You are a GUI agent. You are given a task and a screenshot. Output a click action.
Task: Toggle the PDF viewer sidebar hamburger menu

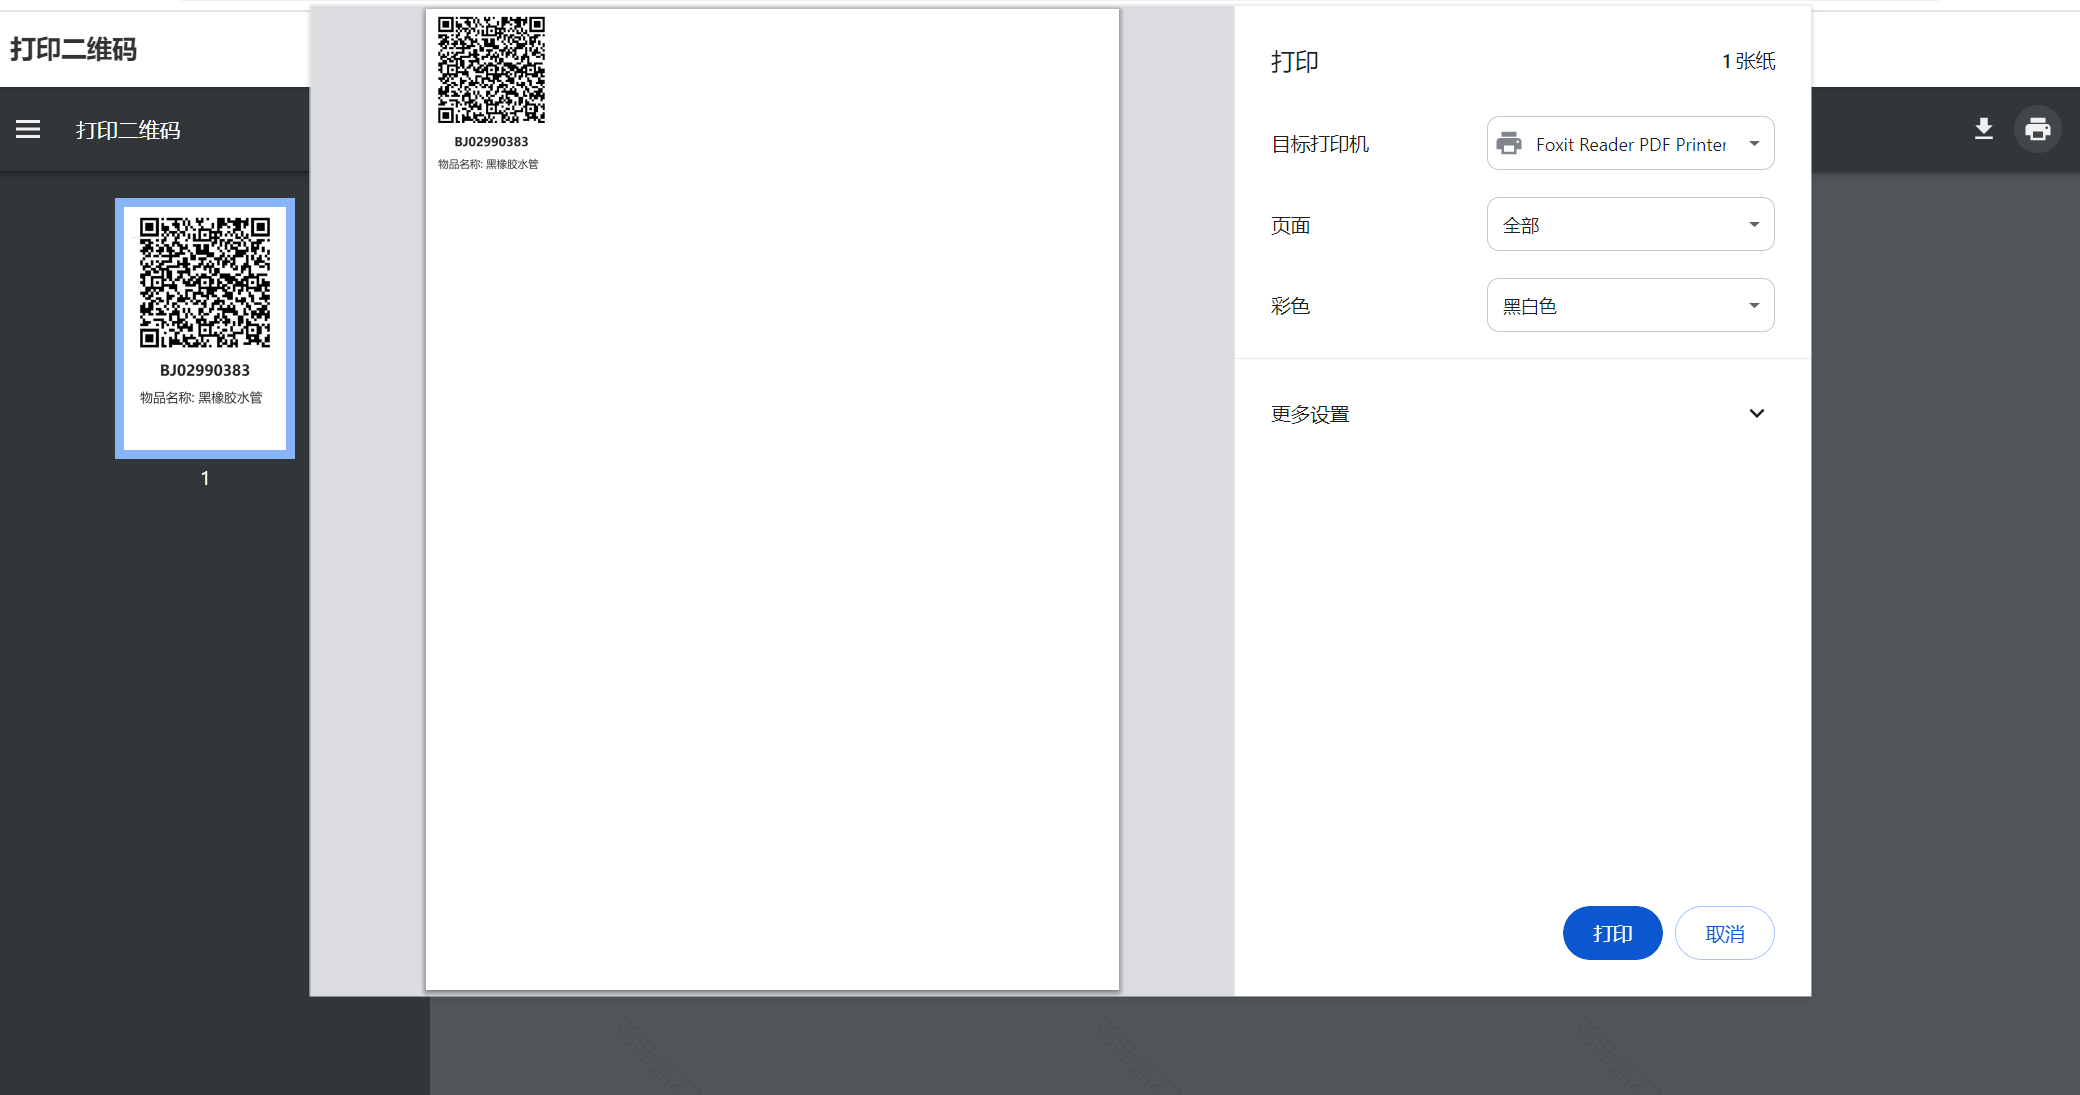[28, 129]
